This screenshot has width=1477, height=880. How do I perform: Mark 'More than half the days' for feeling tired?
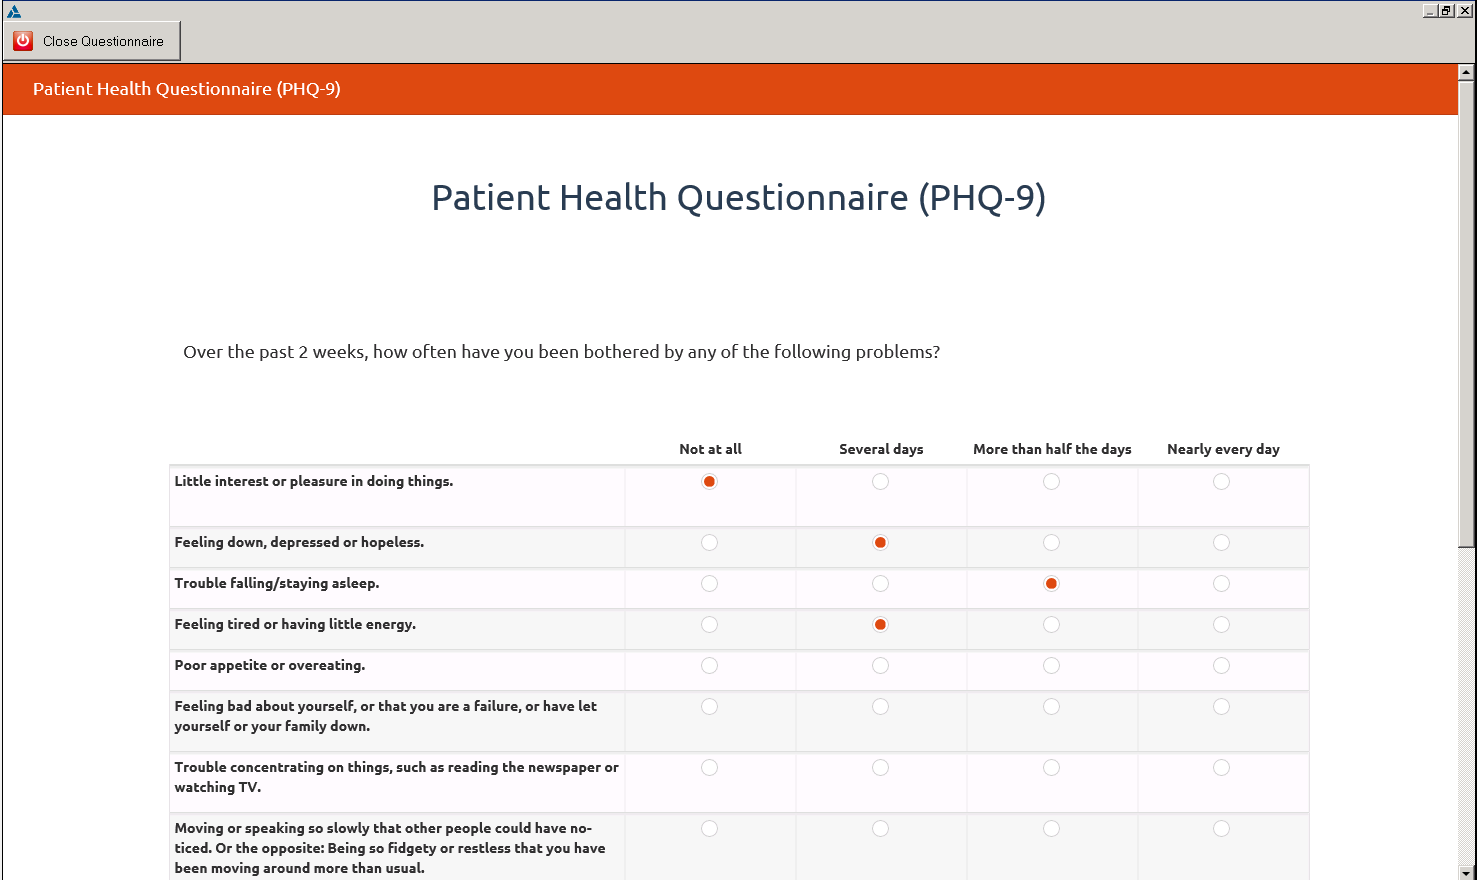[x=1051, y=625]
